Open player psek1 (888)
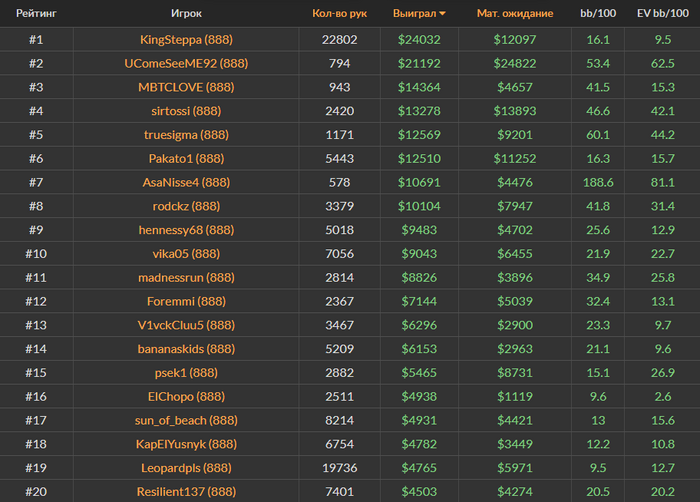This screenshot has height=502, width=700. click(x=186, y=372)
